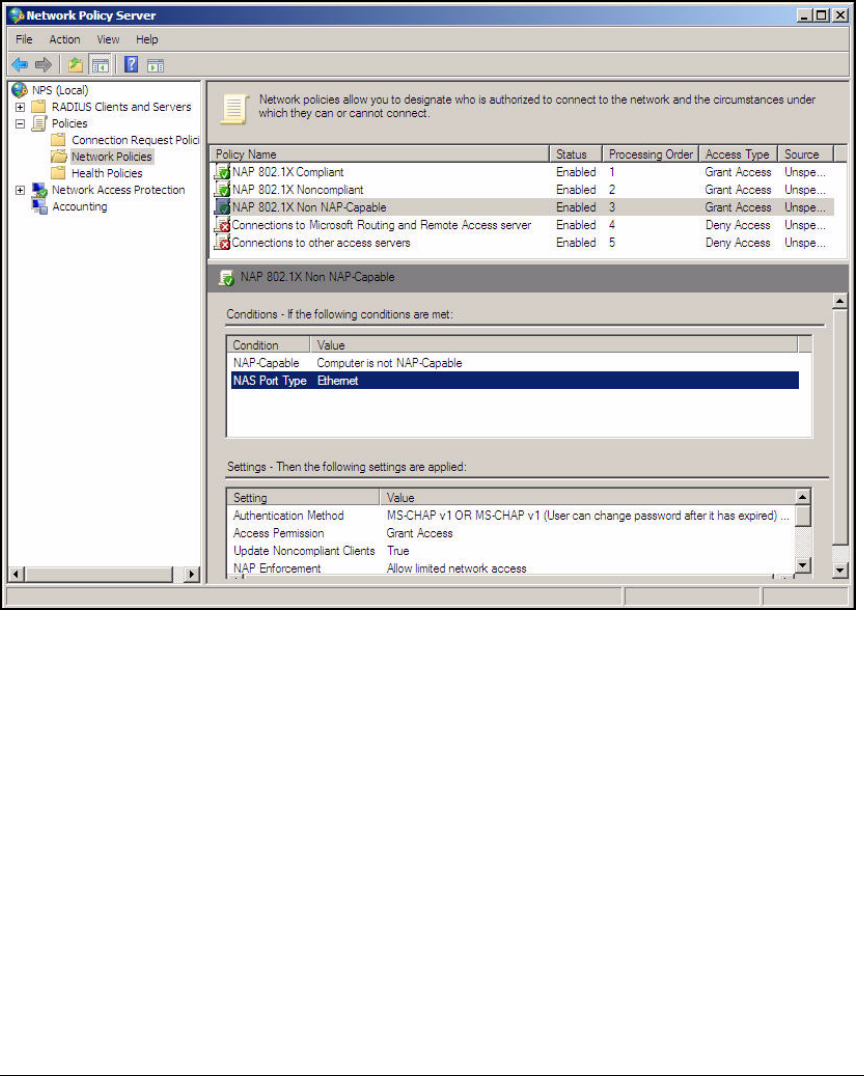Click the settings list scroll up arrow
864x1076 pixels.
(x=803, y=497)
